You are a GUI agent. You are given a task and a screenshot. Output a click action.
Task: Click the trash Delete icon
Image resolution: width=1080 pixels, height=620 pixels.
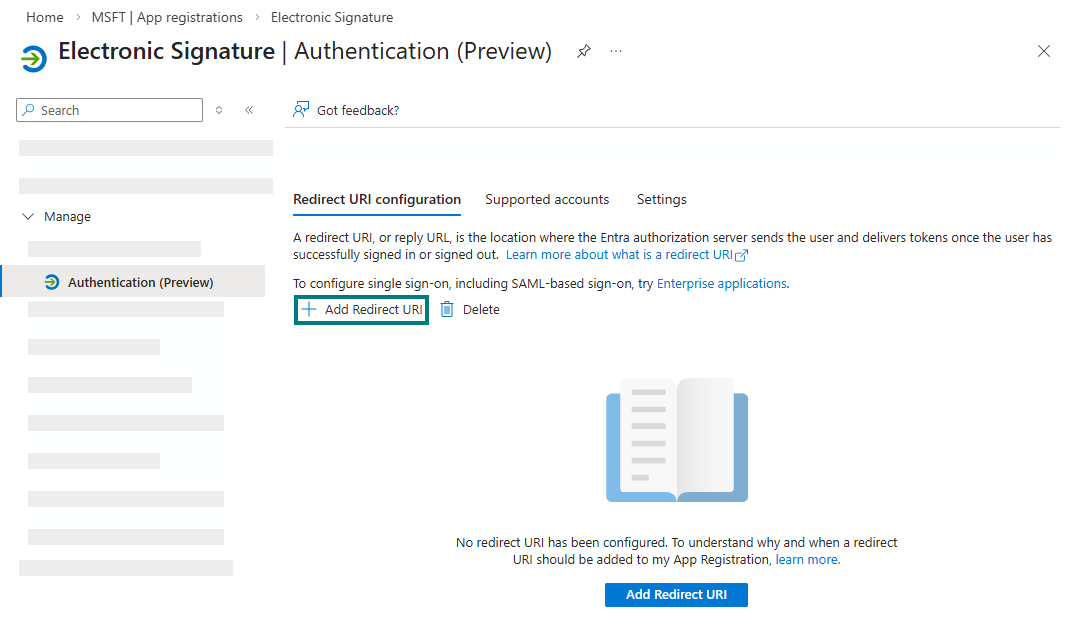coord(447,310)
